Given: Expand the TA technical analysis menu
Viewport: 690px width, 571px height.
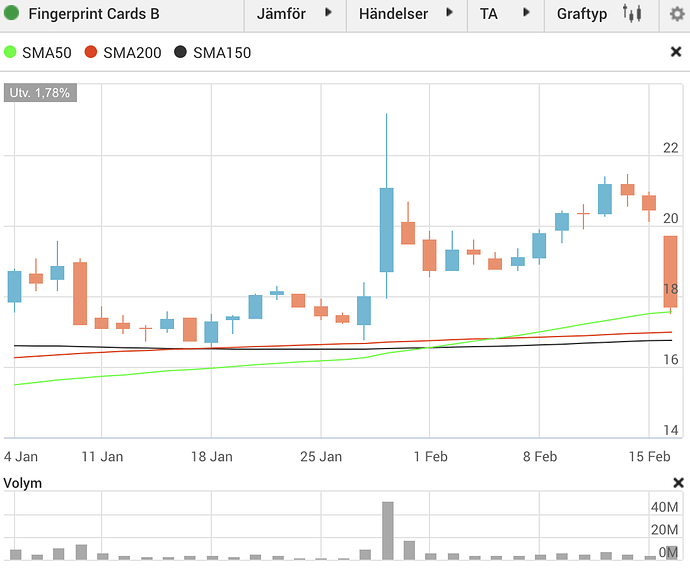Looking at the screenshot, I should pos(506,14).
